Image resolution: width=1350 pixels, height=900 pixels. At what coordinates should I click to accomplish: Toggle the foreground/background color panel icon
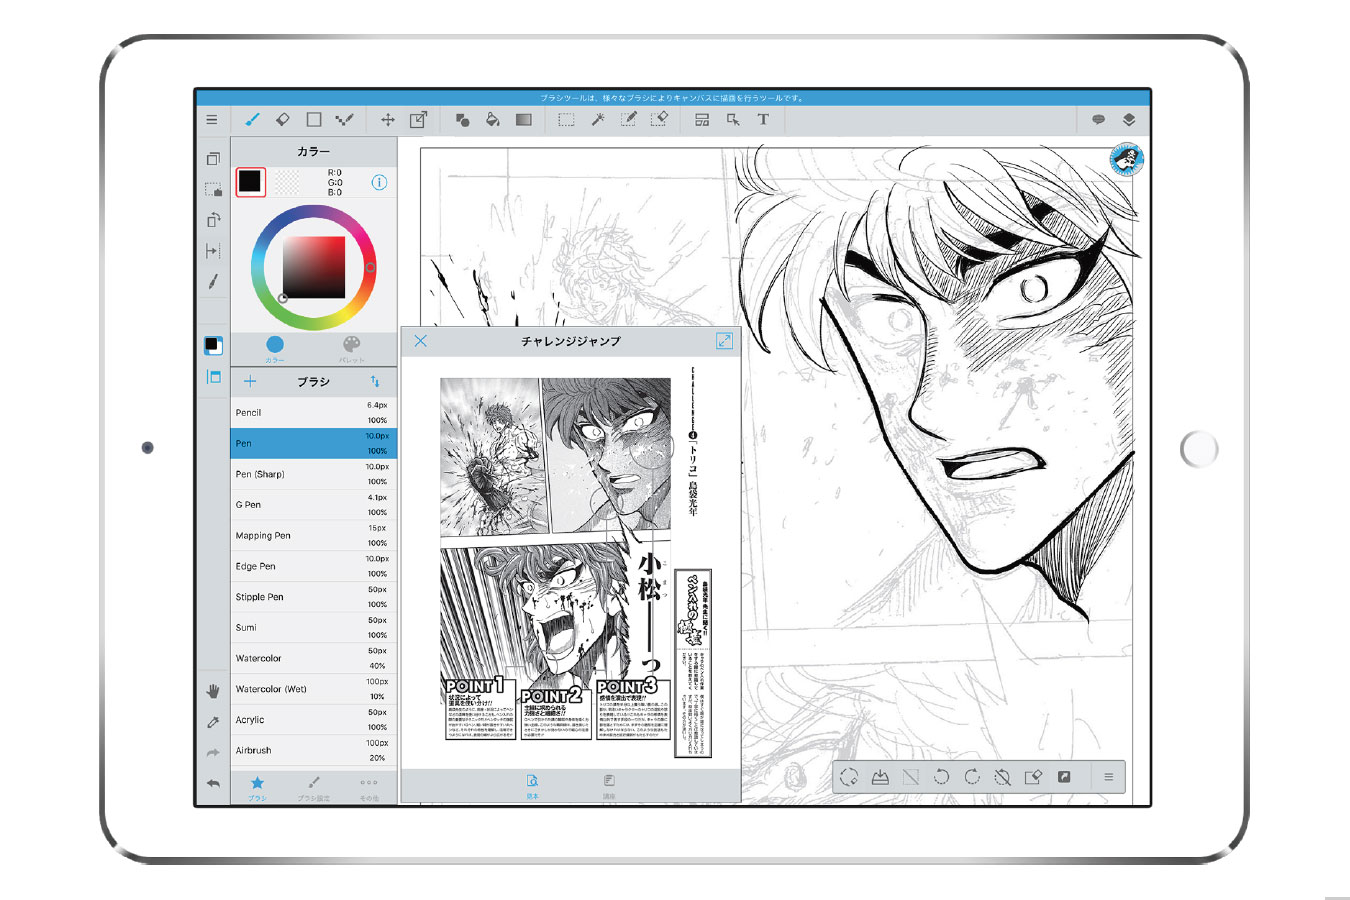(x=213, y=345)
